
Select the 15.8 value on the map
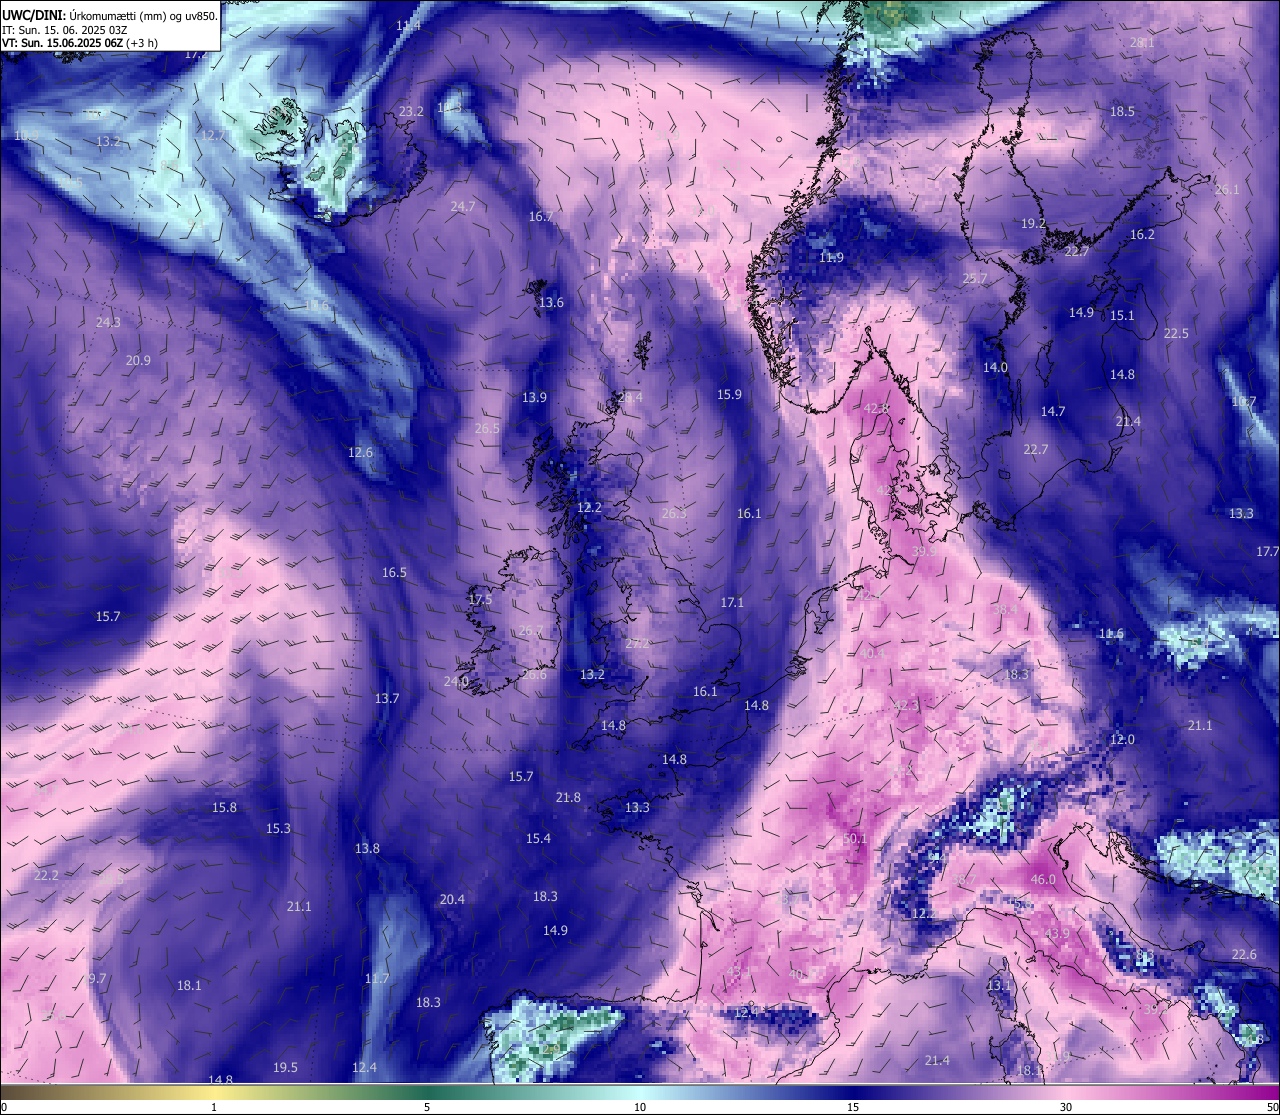point(224,808)
